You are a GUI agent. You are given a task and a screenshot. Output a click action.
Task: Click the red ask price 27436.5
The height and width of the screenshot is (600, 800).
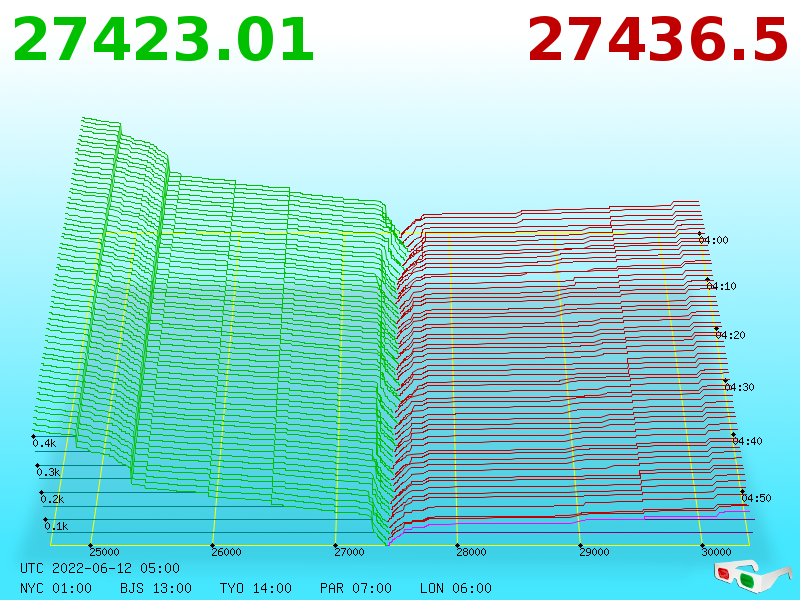coord(658,40)
